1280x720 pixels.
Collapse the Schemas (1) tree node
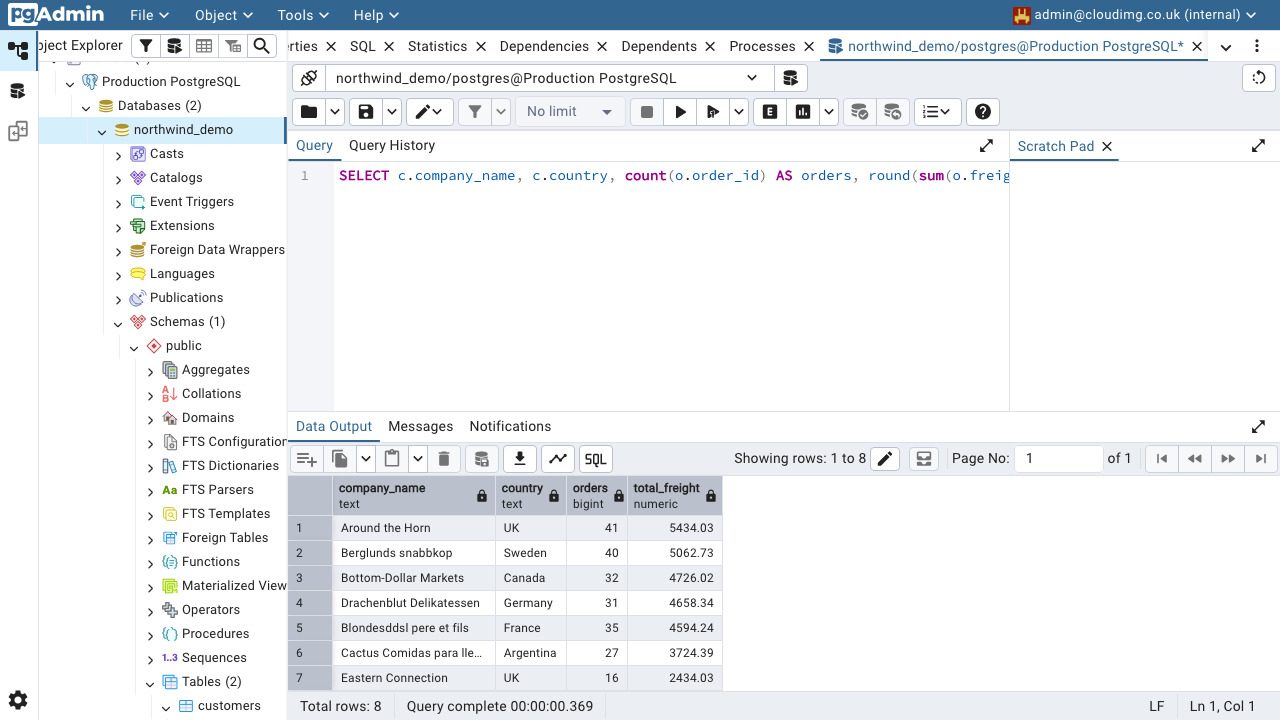(x=118, y=323)
